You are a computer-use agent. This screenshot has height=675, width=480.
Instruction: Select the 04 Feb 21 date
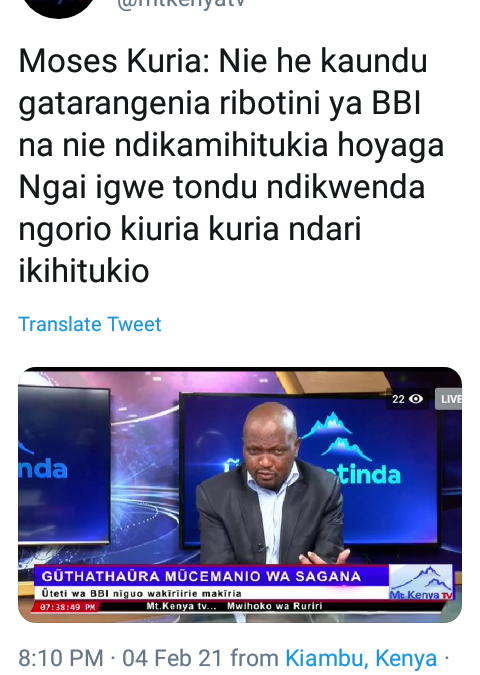[x=172, y=658]
